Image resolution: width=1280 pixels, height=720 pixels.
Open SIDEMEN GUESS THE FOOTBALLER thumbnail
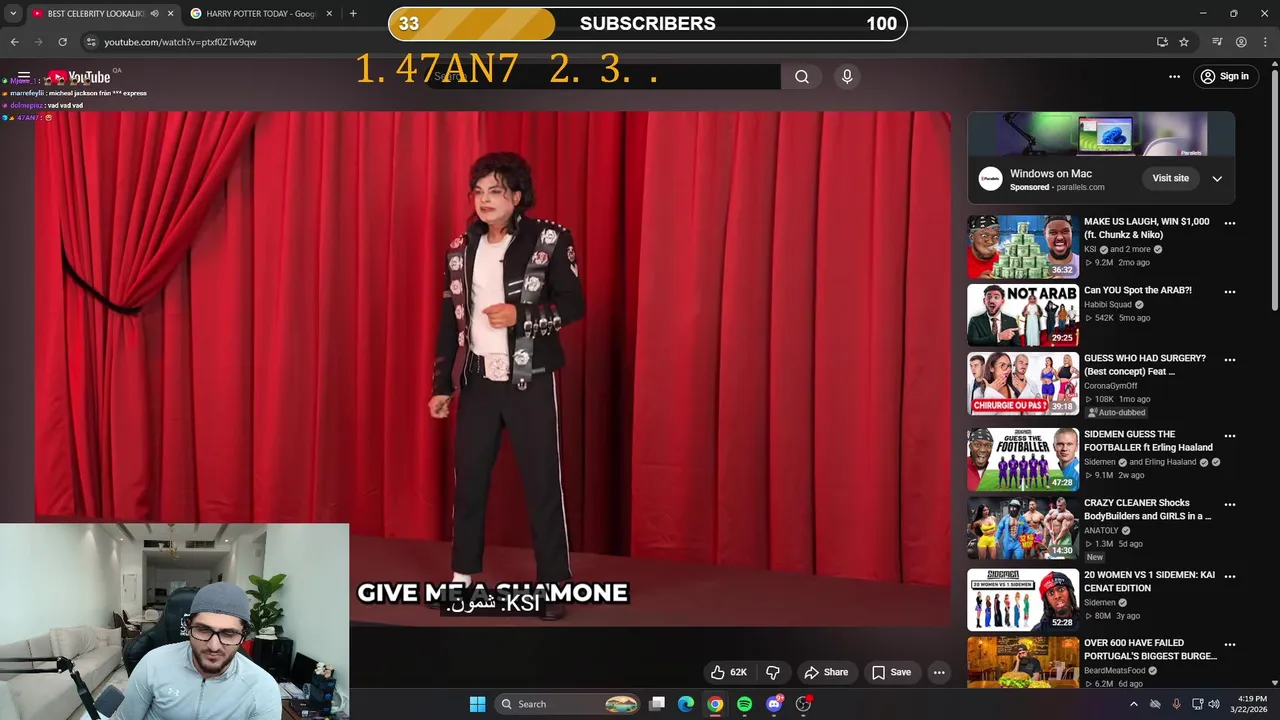[x=1022, y=460]
